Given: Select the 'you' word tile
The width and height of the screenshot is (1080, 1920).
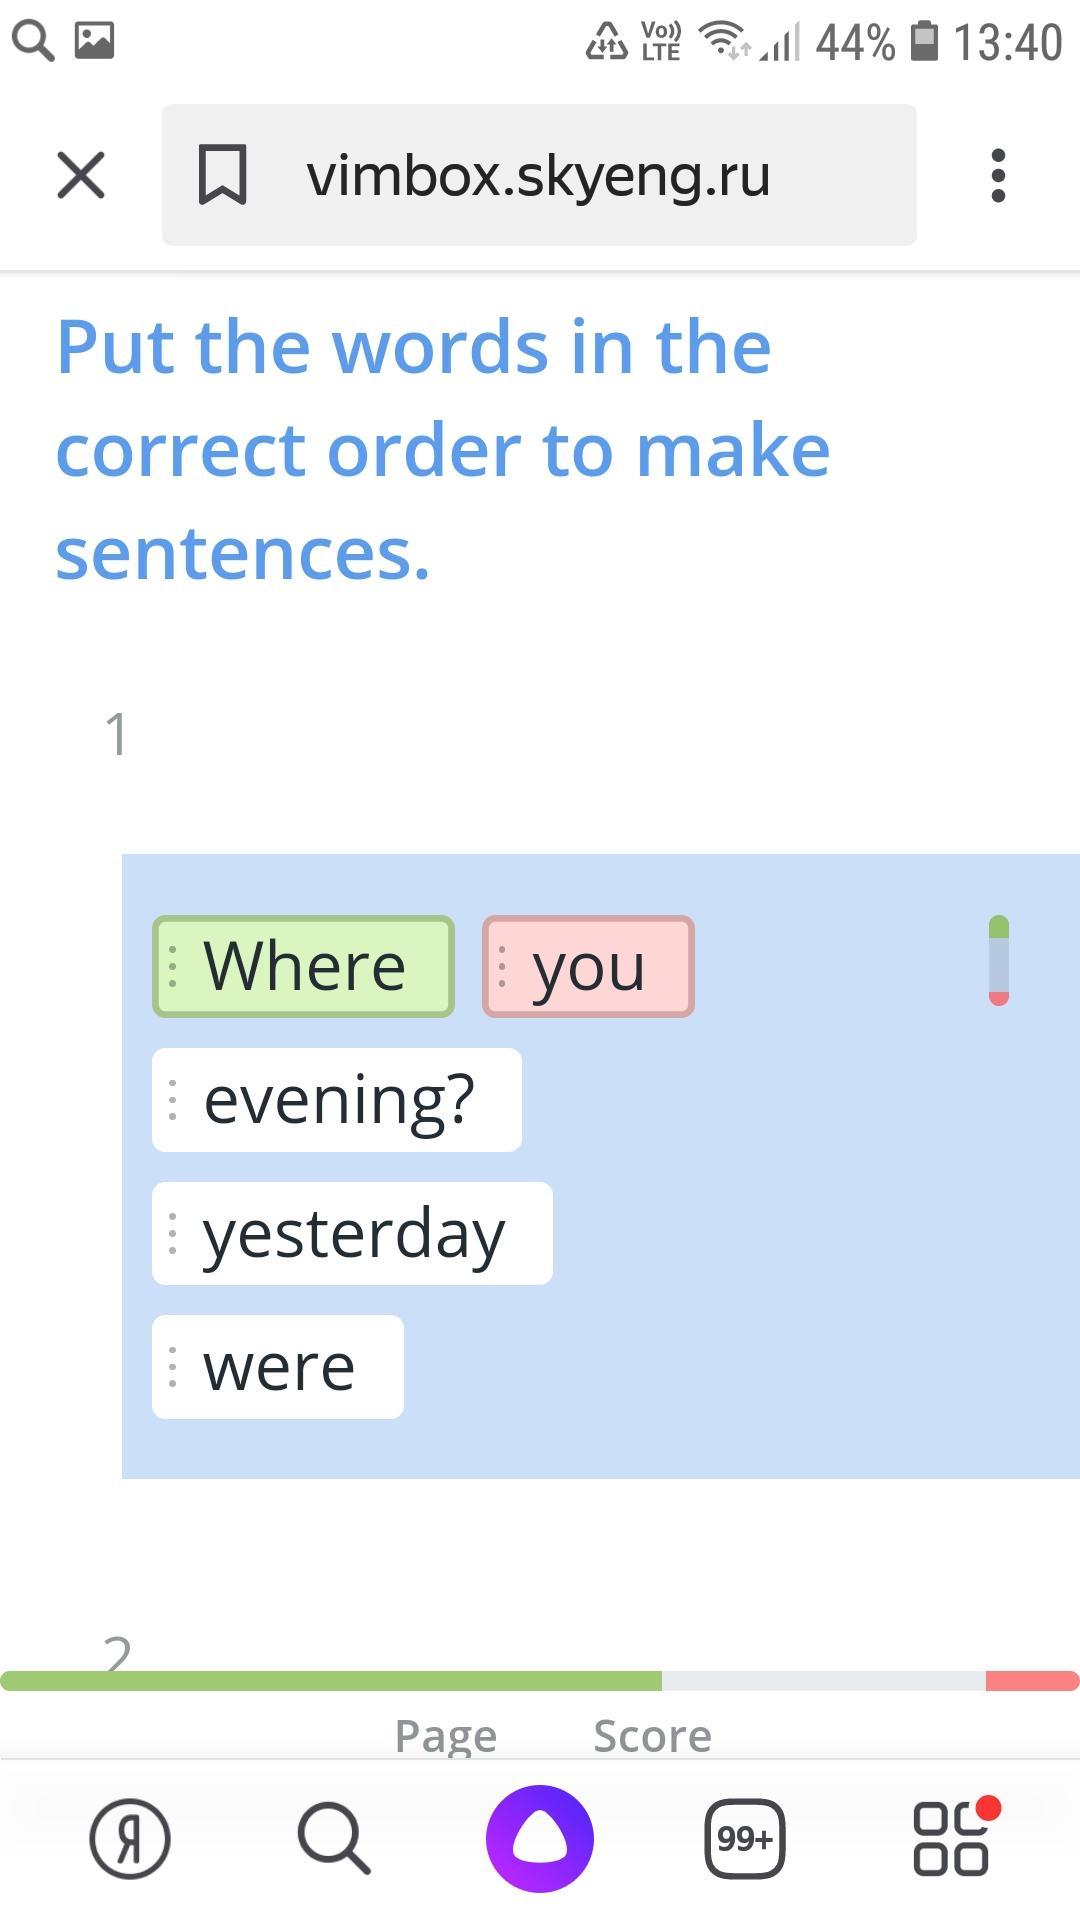Looking at the screenshot, I should [588, 967].
